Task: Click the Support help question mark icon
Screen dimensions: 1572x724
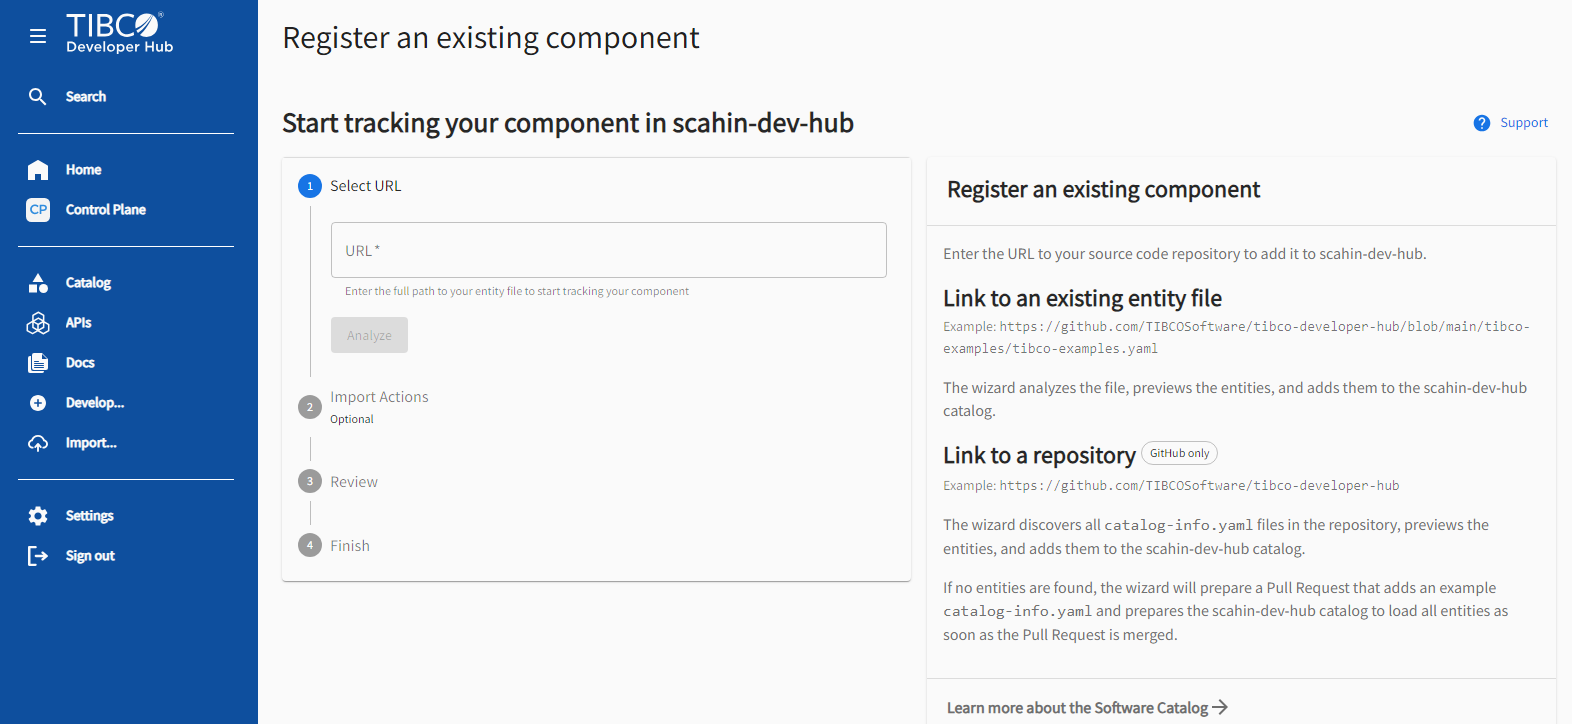Action: [1481, 122]
